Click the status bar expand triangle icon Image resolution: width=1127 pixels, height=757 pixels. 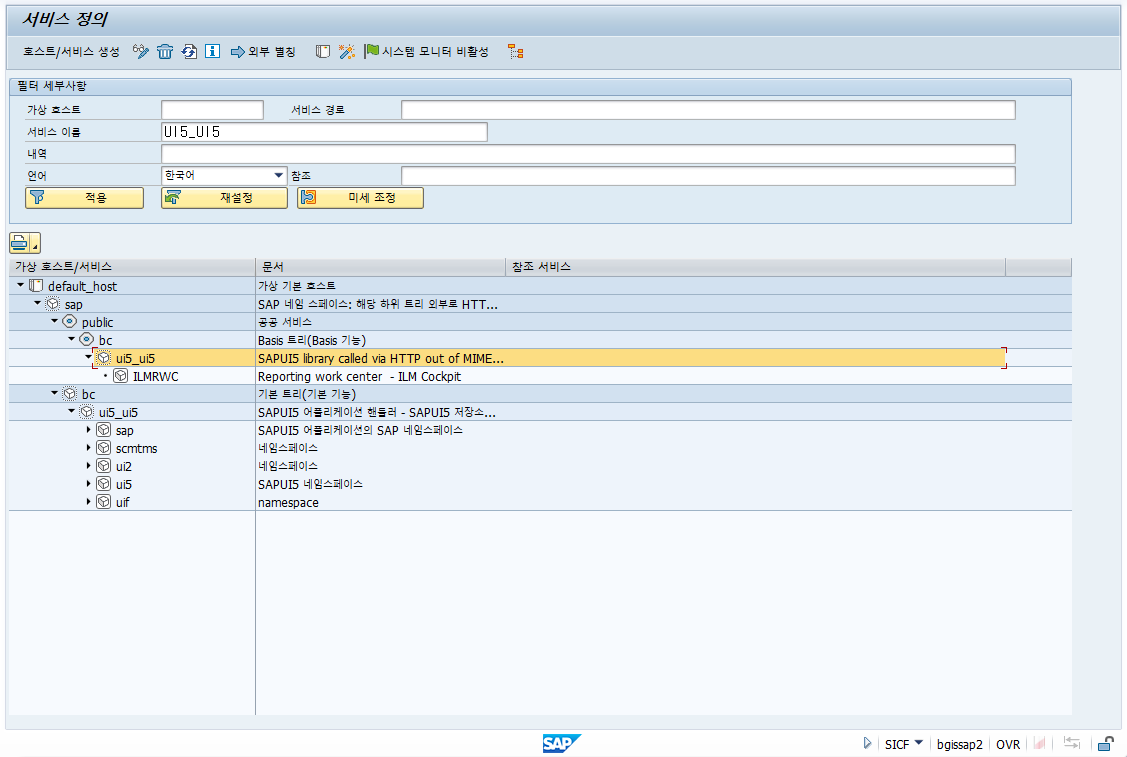[x=867, y=743]
